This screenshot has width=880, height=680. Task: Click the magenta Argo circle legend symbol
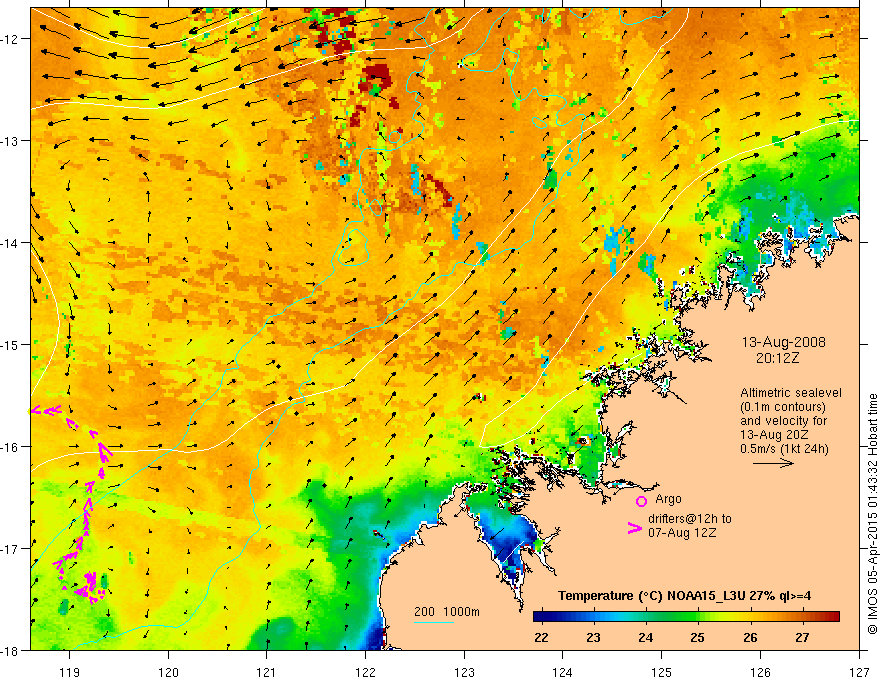point(641,501)
